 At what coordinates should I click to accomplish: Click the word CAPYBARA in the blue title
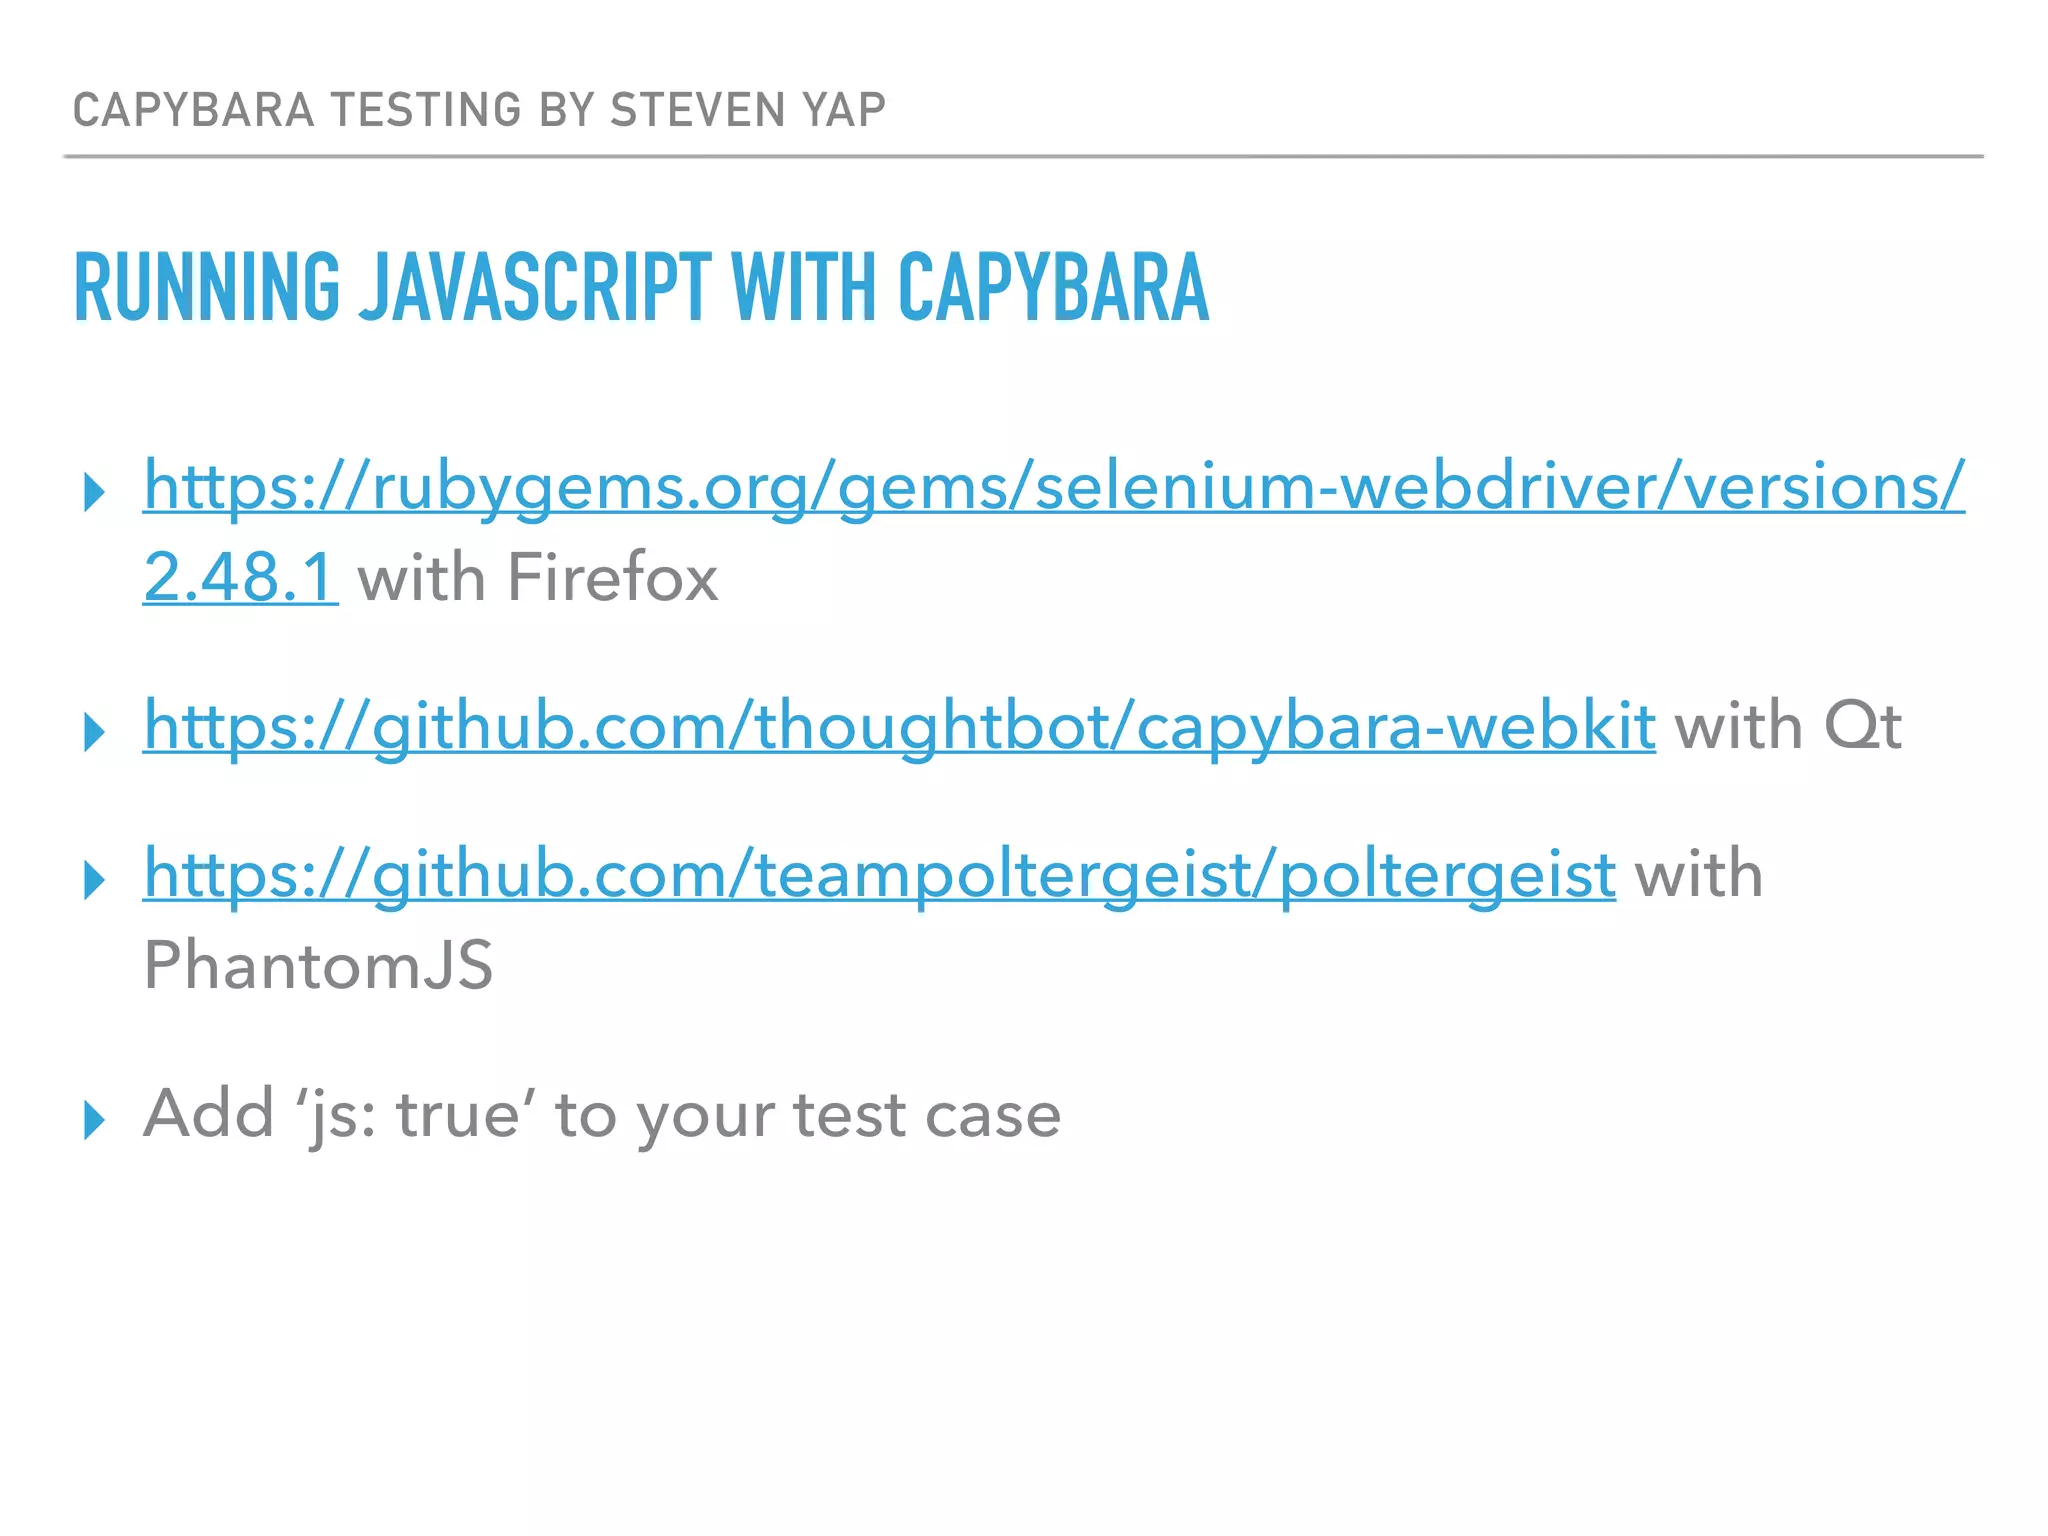pyautogui.click(x=1053, y=288)
